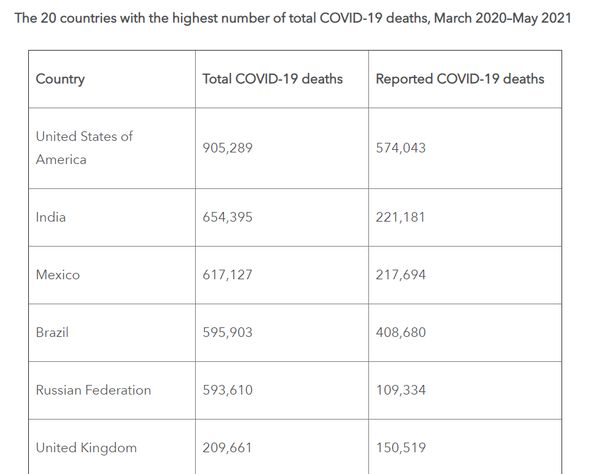This screenshot has width=600, height=474.
Task: Click the 150,519 reported deaths value
Action: 400,448
